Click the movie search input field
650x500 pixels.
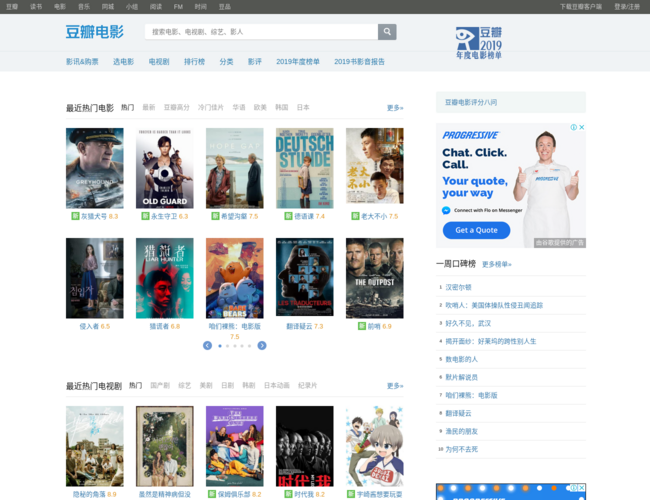(260, 32)
